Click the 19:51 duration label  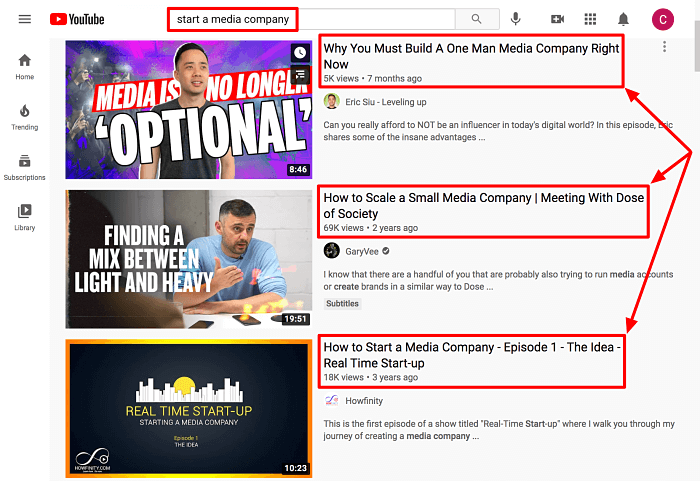coord(296,318)
